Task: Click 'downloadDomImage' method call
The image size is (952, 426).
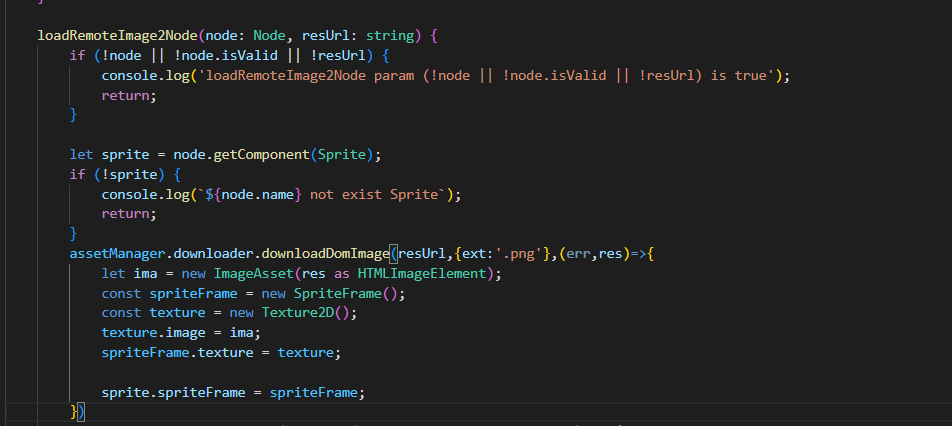Action: pyautogui.click(x=326, y=254)
